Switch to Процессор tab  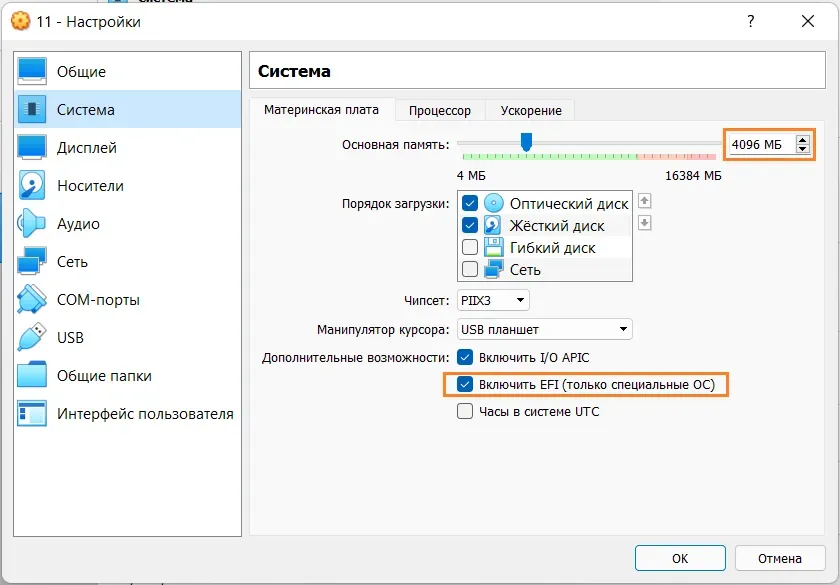[x=440, y=111]
